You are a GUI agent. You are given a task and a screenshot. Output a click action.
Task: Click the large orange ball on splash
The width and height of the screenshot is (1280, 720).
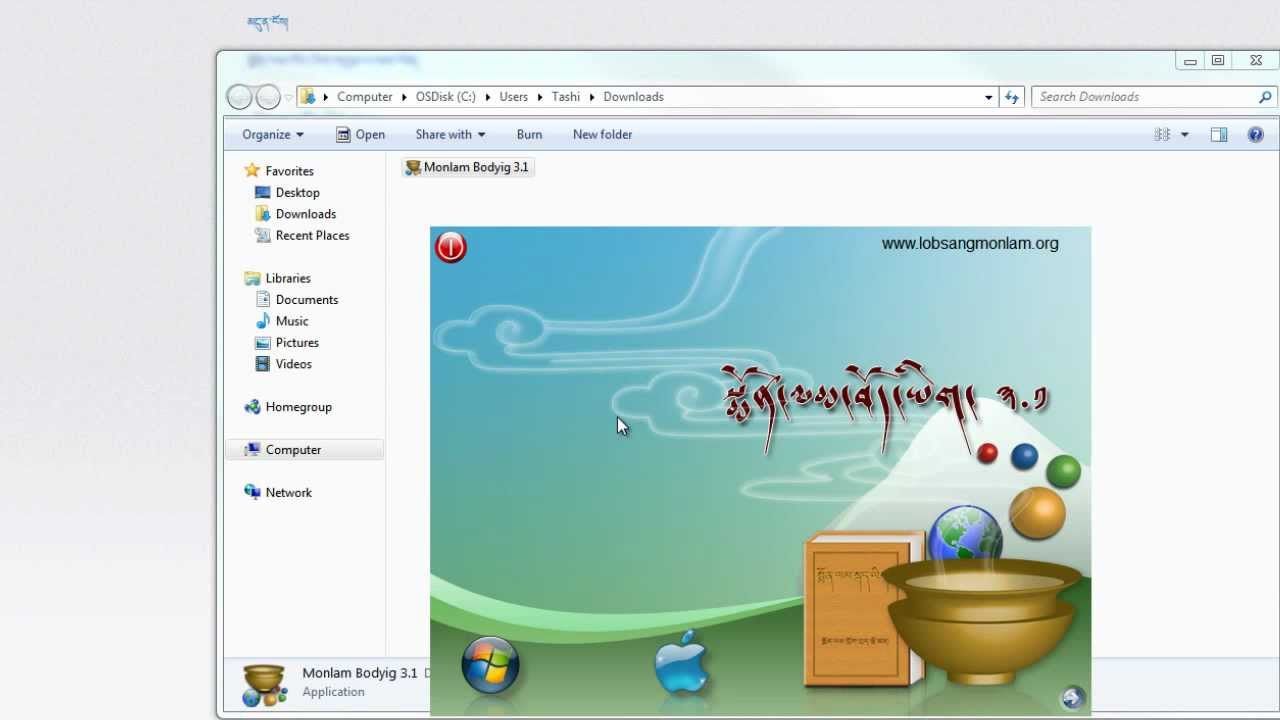(x=1037, y=513)
